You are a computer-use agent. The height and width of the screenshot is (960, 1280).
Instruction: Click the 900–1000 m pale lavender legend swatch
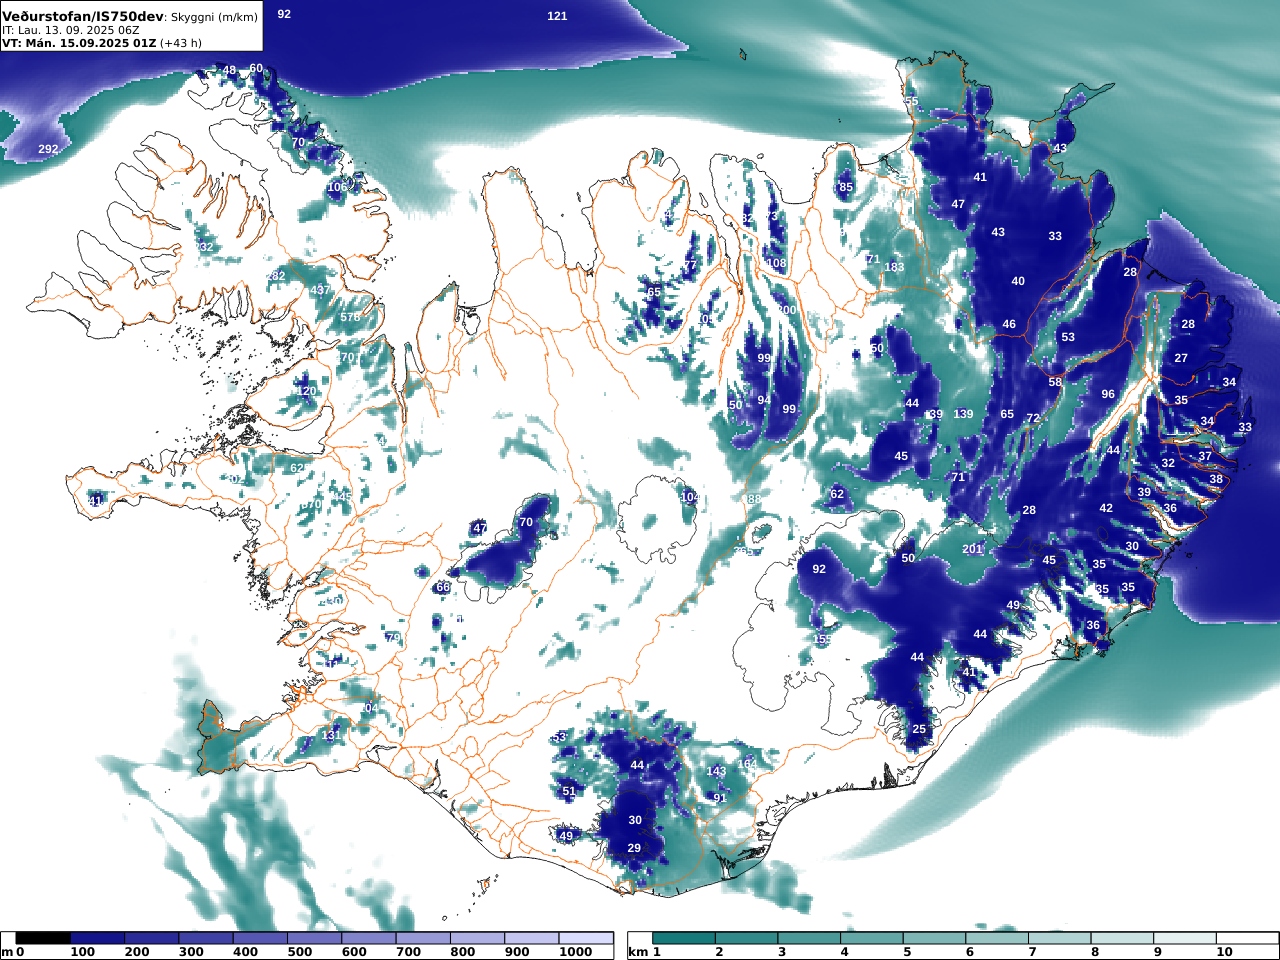pyautogui.click(x=531, y=938)
